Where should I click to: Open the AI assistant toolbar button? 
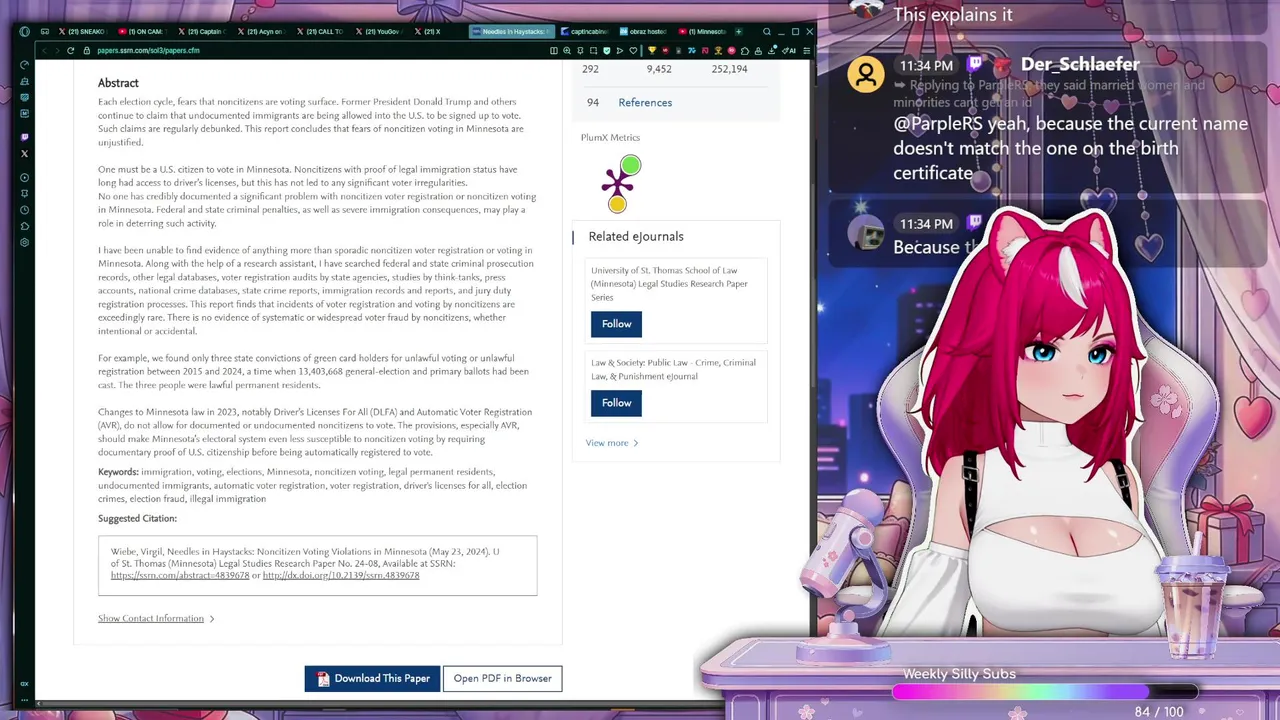[789, 50]
